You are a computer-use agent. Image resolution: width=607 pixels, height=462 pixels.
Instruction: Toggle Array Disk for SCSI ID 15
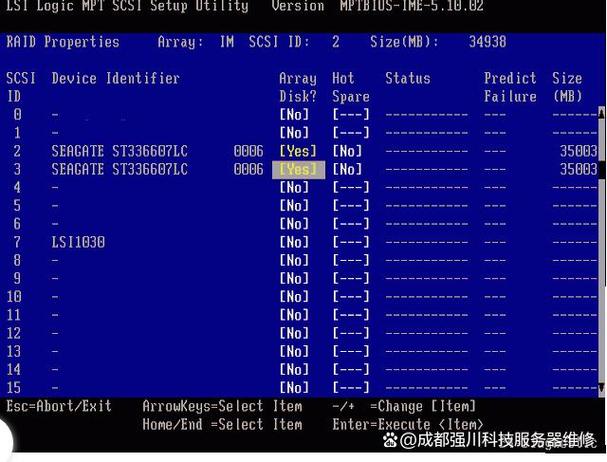click(295, 388)
